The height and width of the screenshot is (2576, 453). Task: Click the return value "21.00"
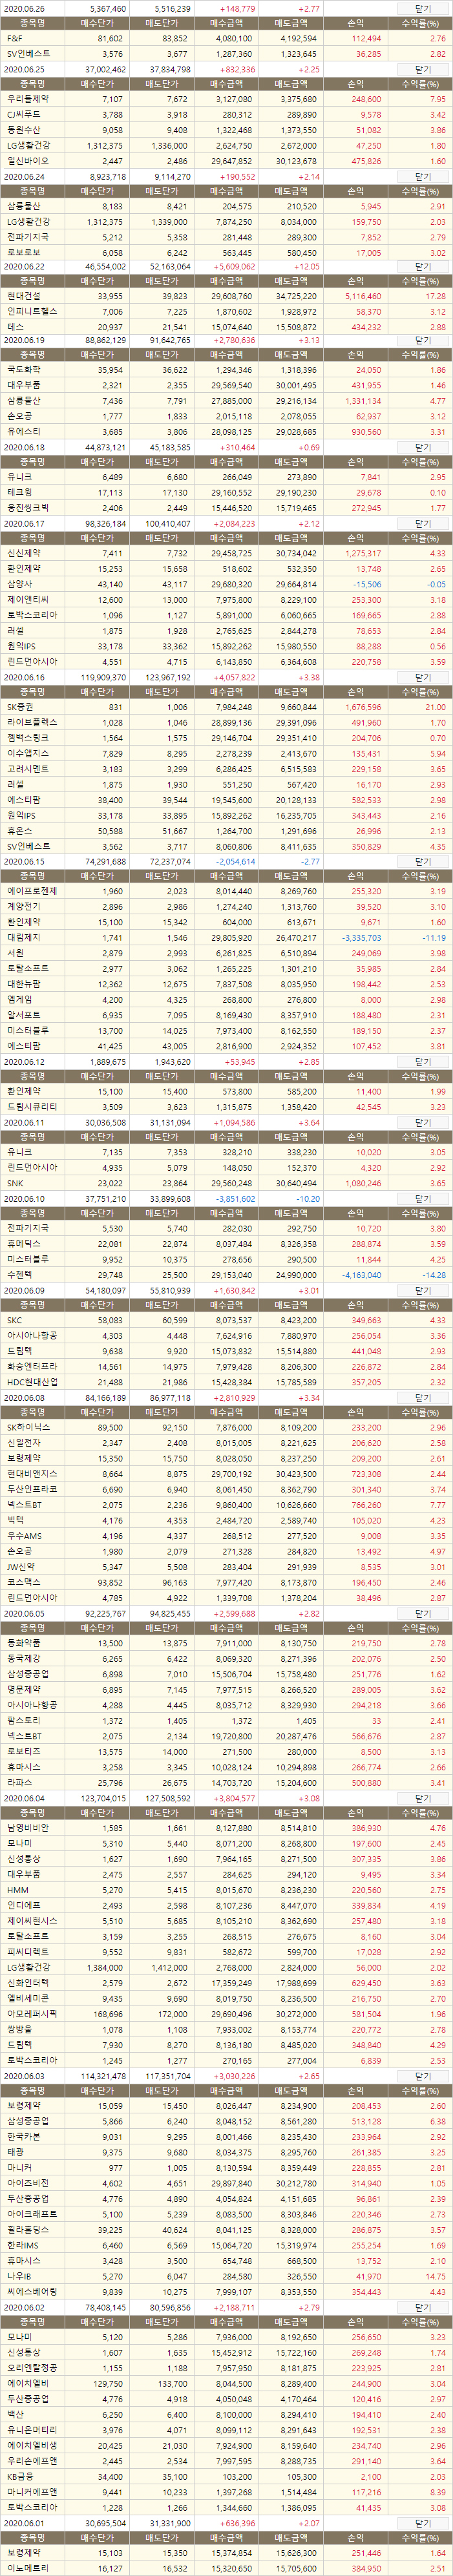436,707
